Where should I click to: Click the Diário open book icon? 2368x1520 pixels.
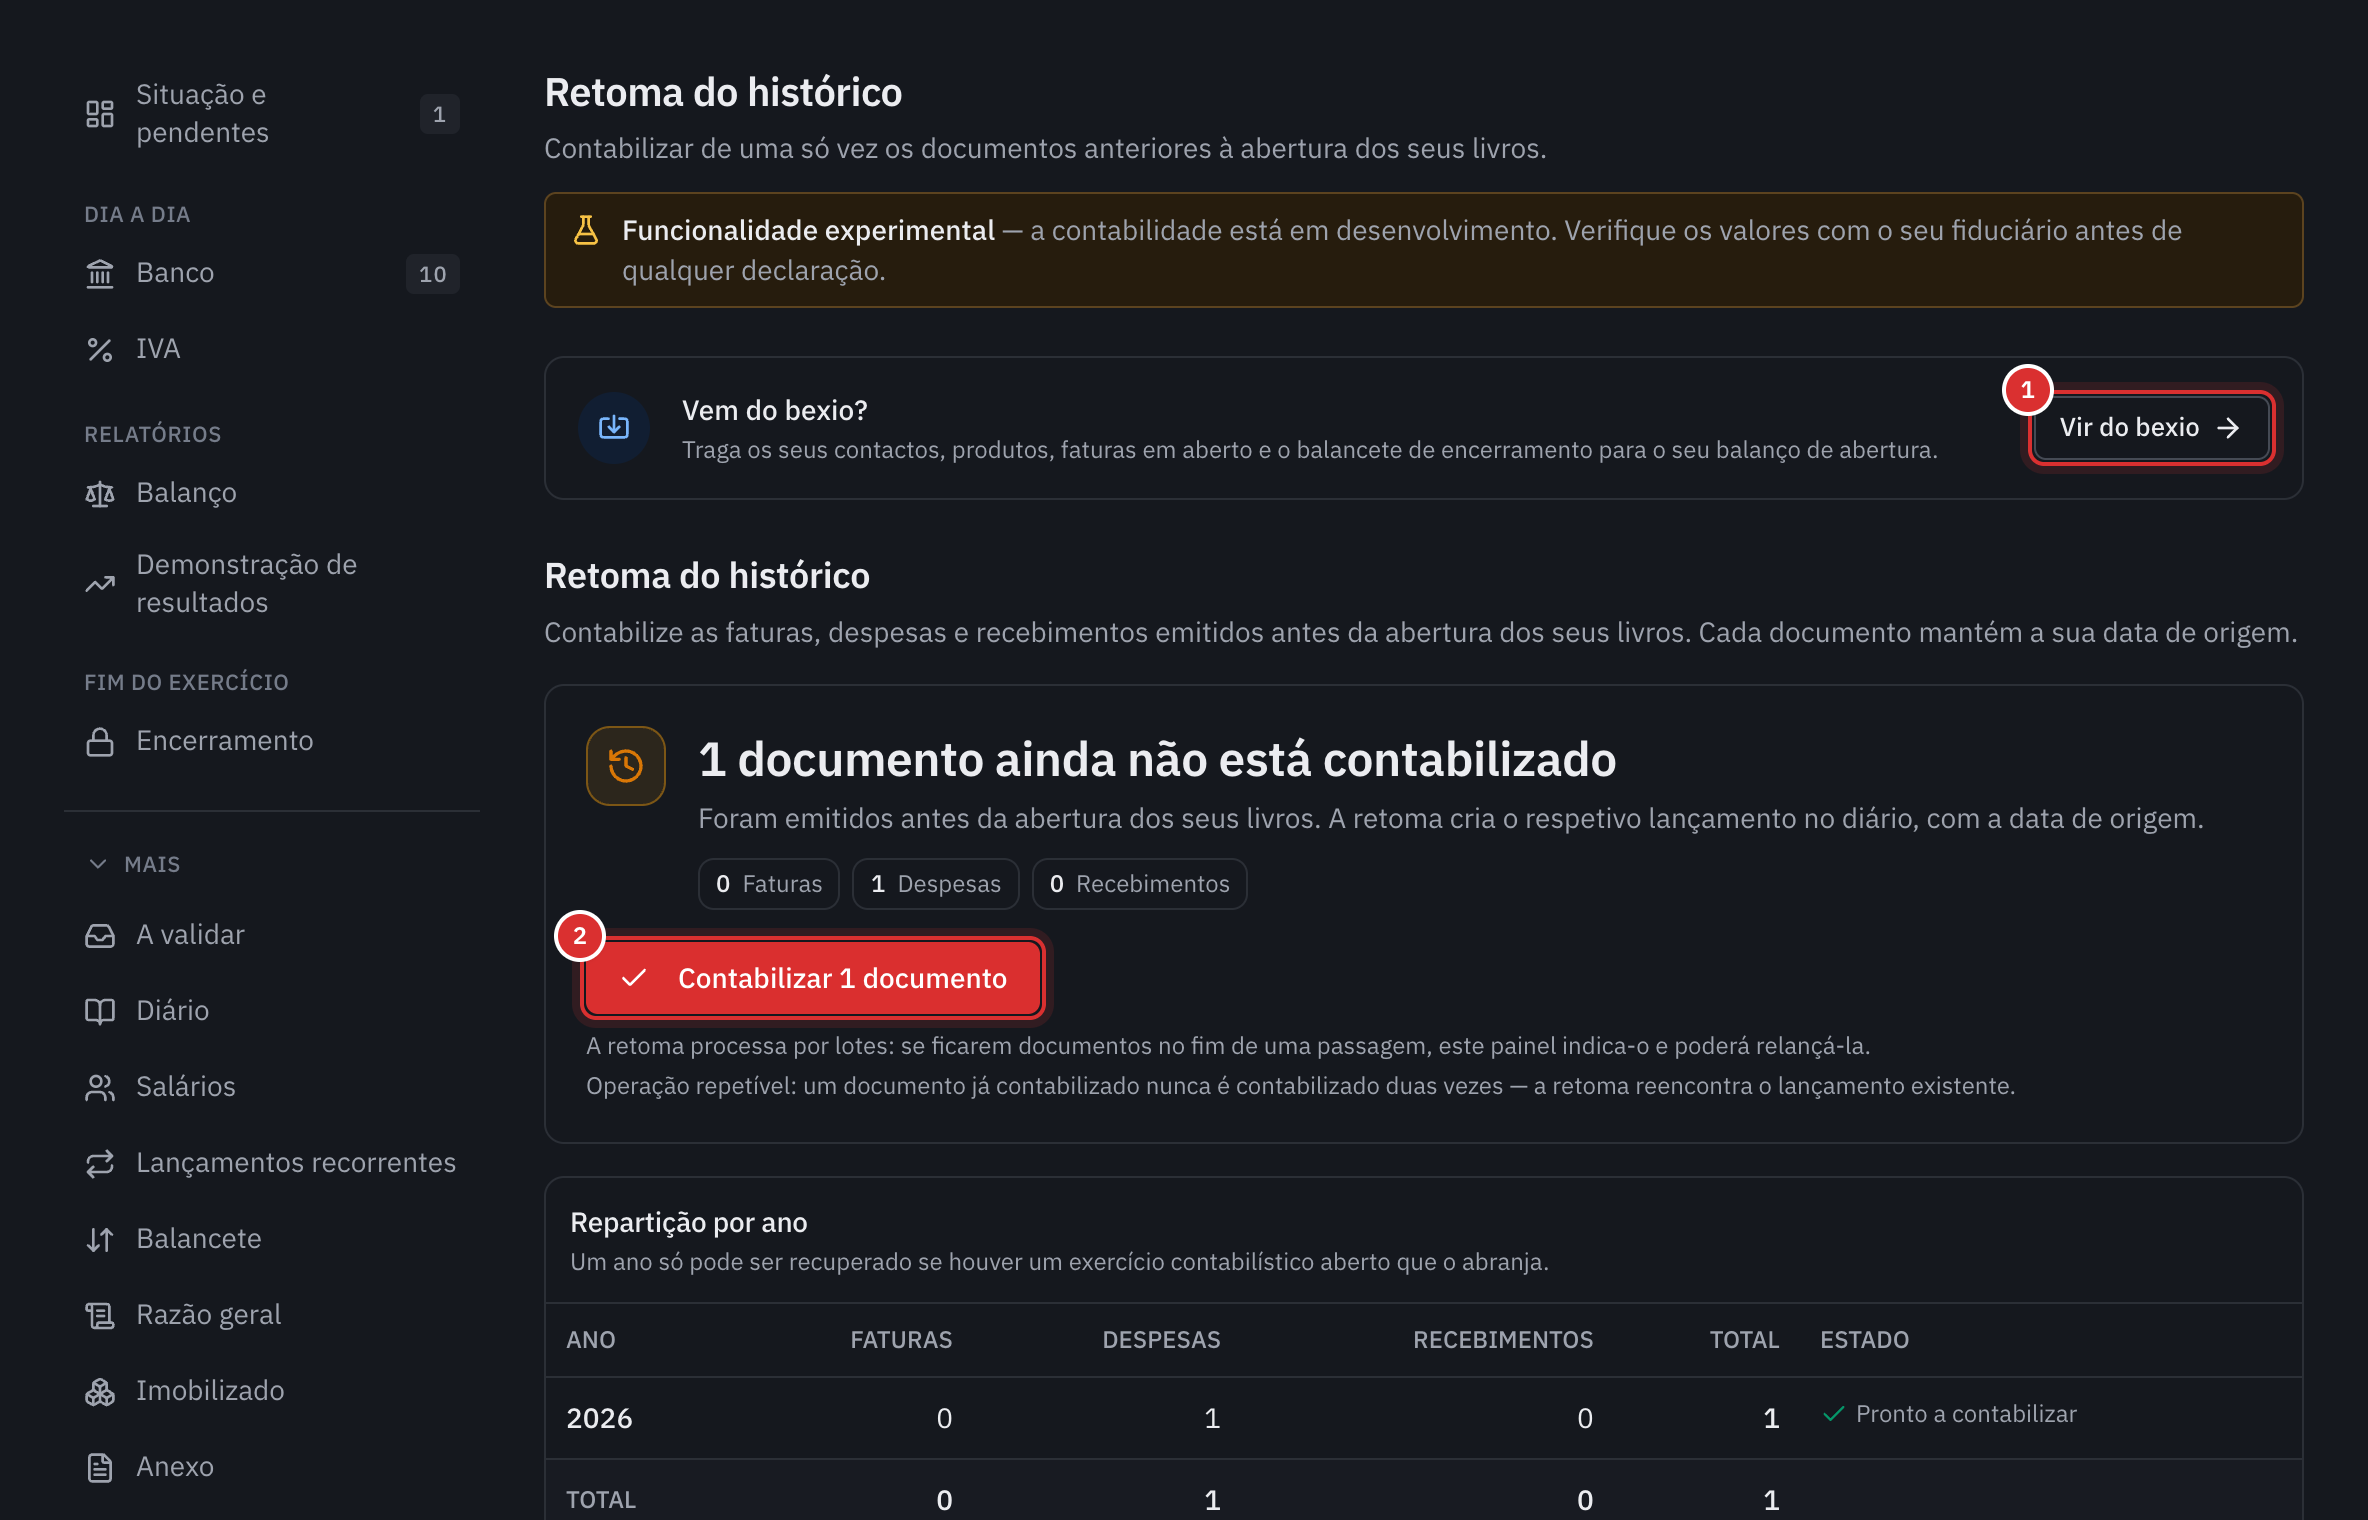[100, 1011]
